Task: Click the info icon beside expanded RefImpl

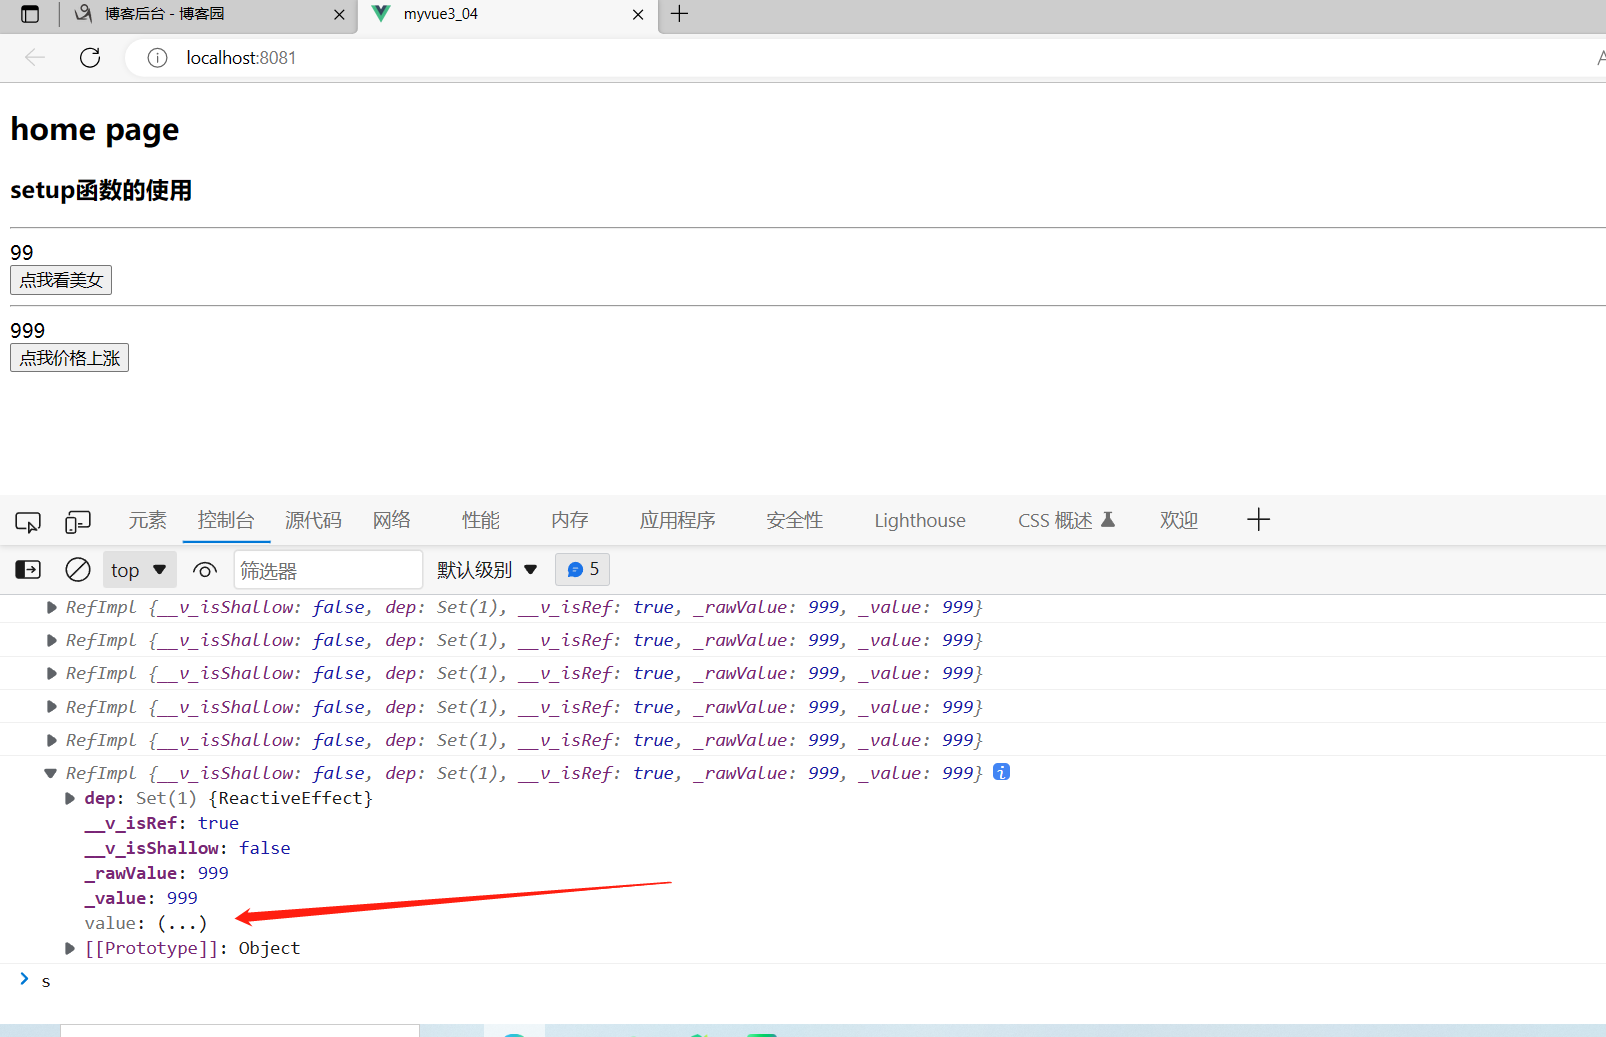Action: coord(1001,772)
